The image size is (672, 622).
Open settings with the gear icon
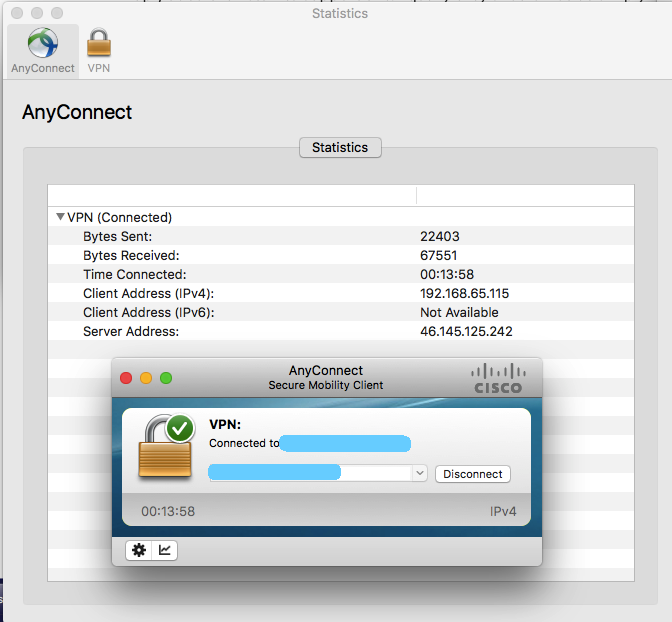point(138,550)
